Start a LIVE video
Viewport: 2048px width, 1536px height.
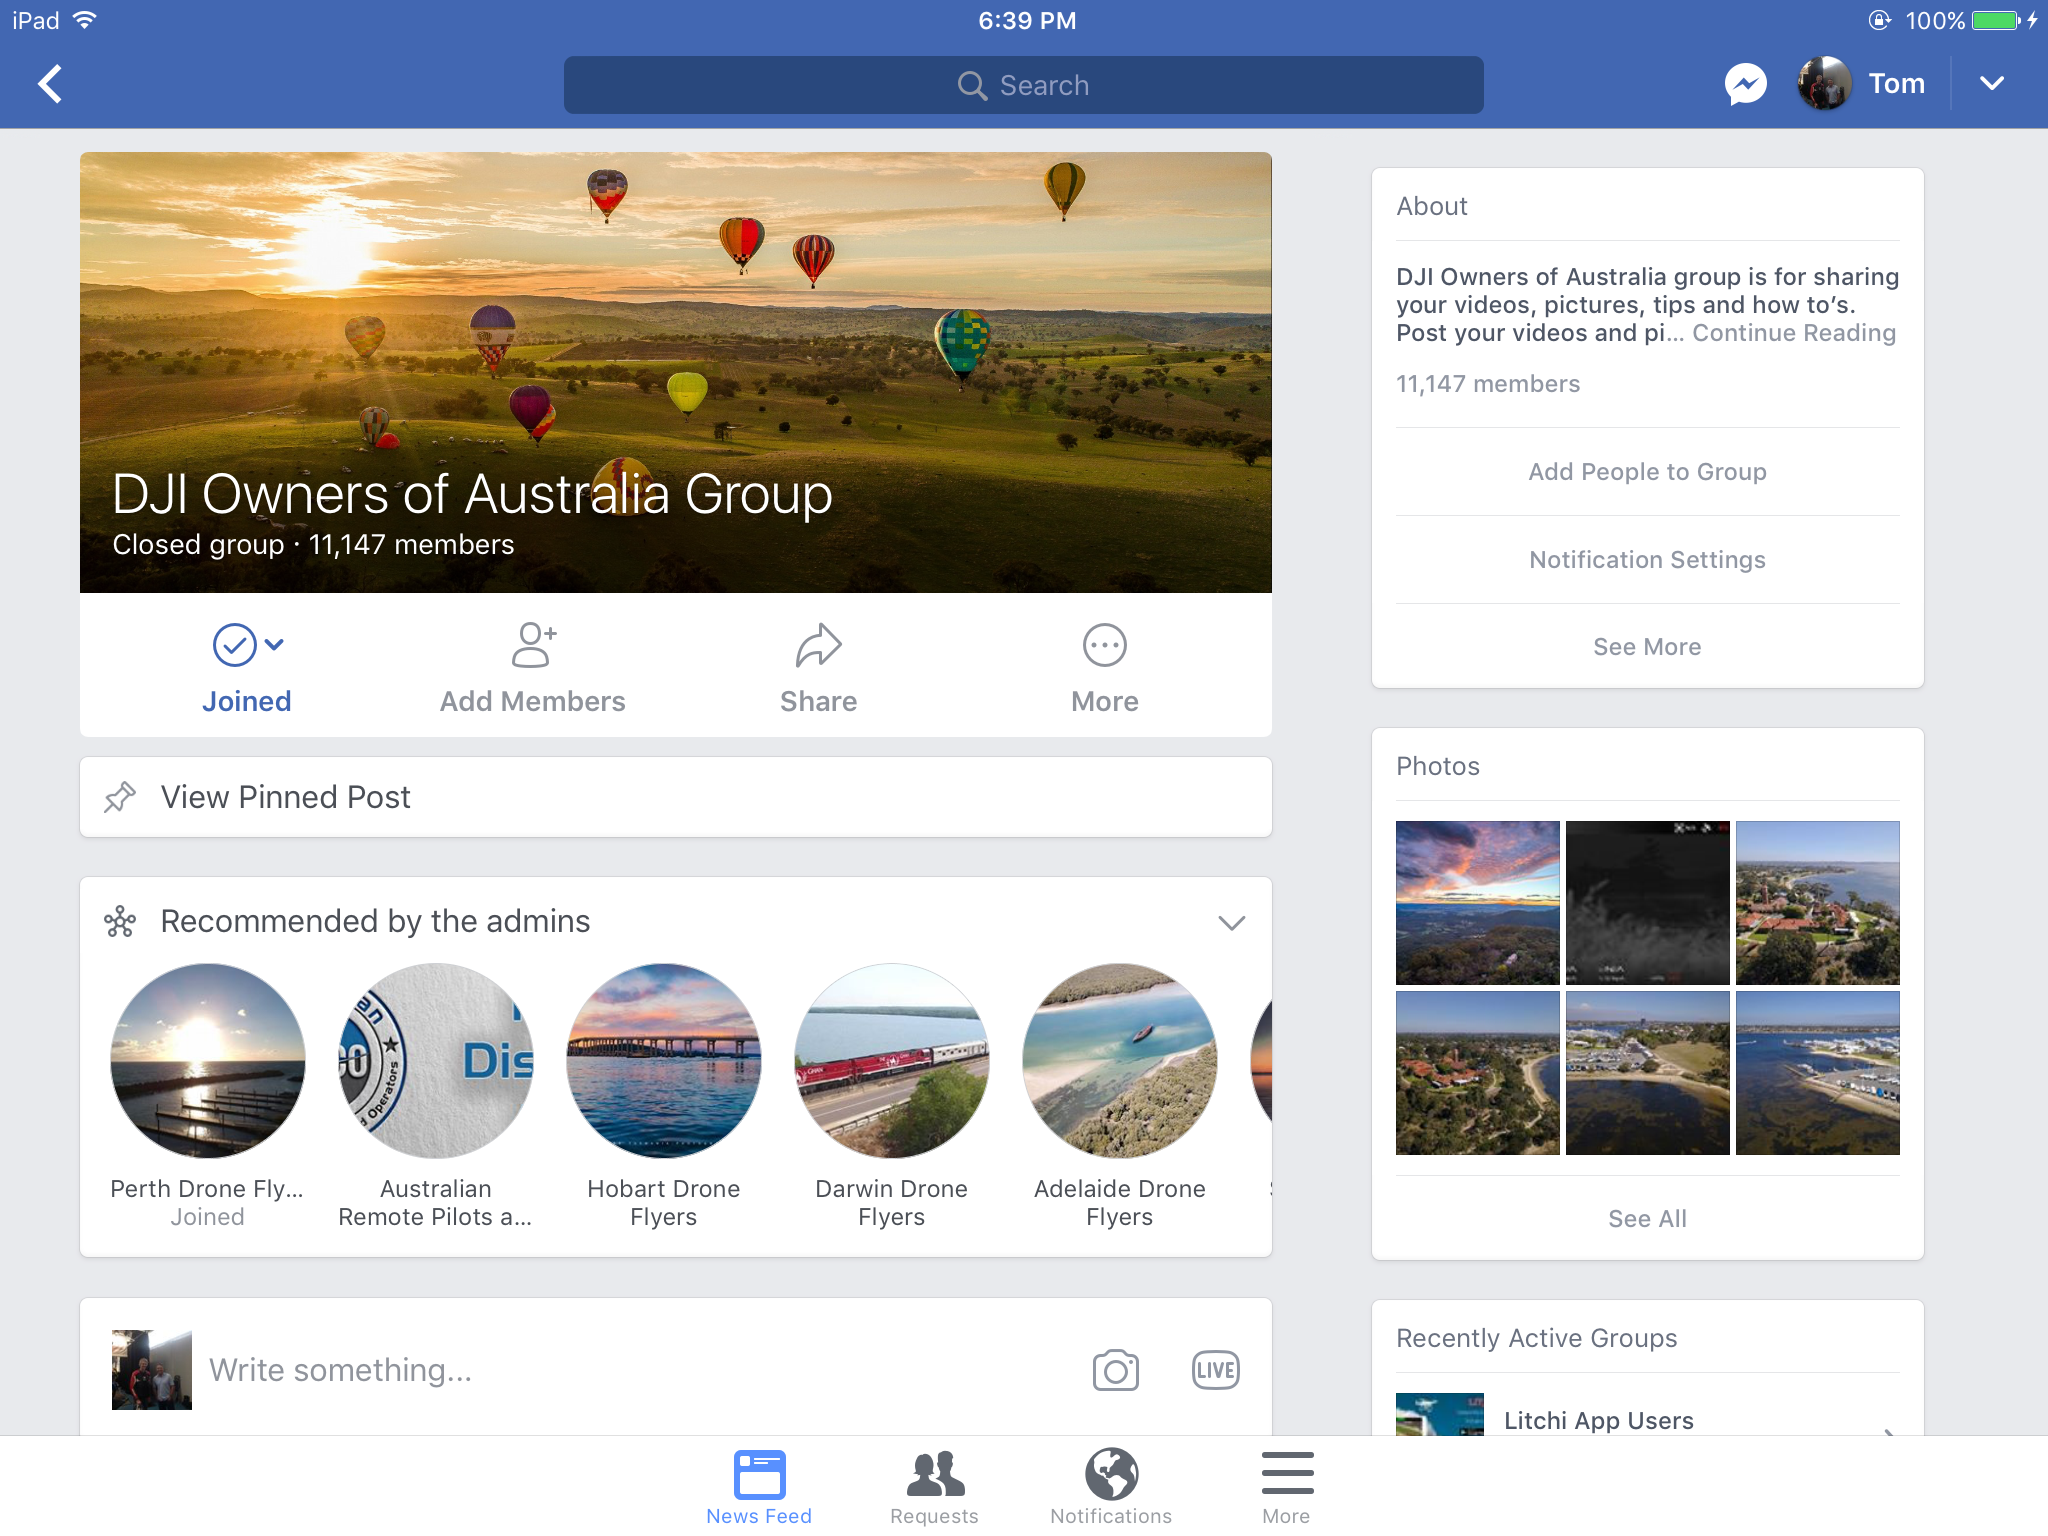[x=1215, y=1370]
